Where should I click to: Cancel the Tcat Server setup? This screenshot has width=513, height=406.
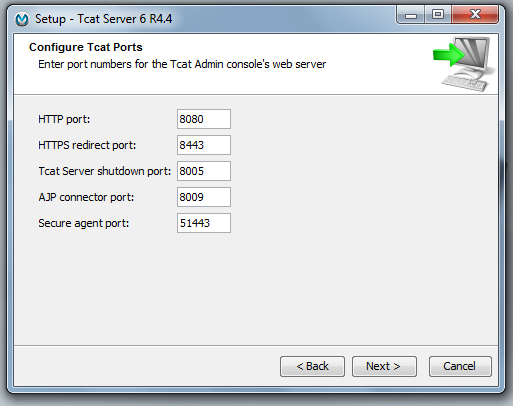click(x=460, y=366)
